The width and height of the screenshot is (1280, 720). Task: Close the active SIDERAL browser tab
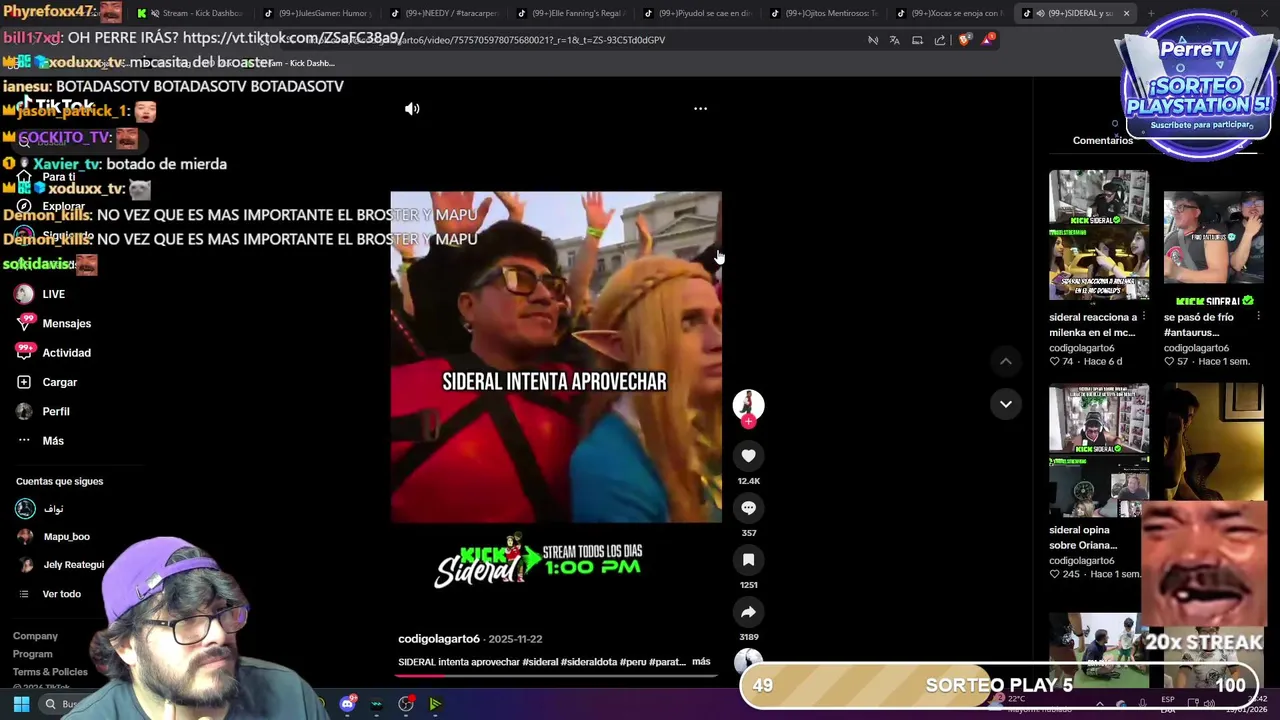pyautogui.click(x=1126, y=13)
